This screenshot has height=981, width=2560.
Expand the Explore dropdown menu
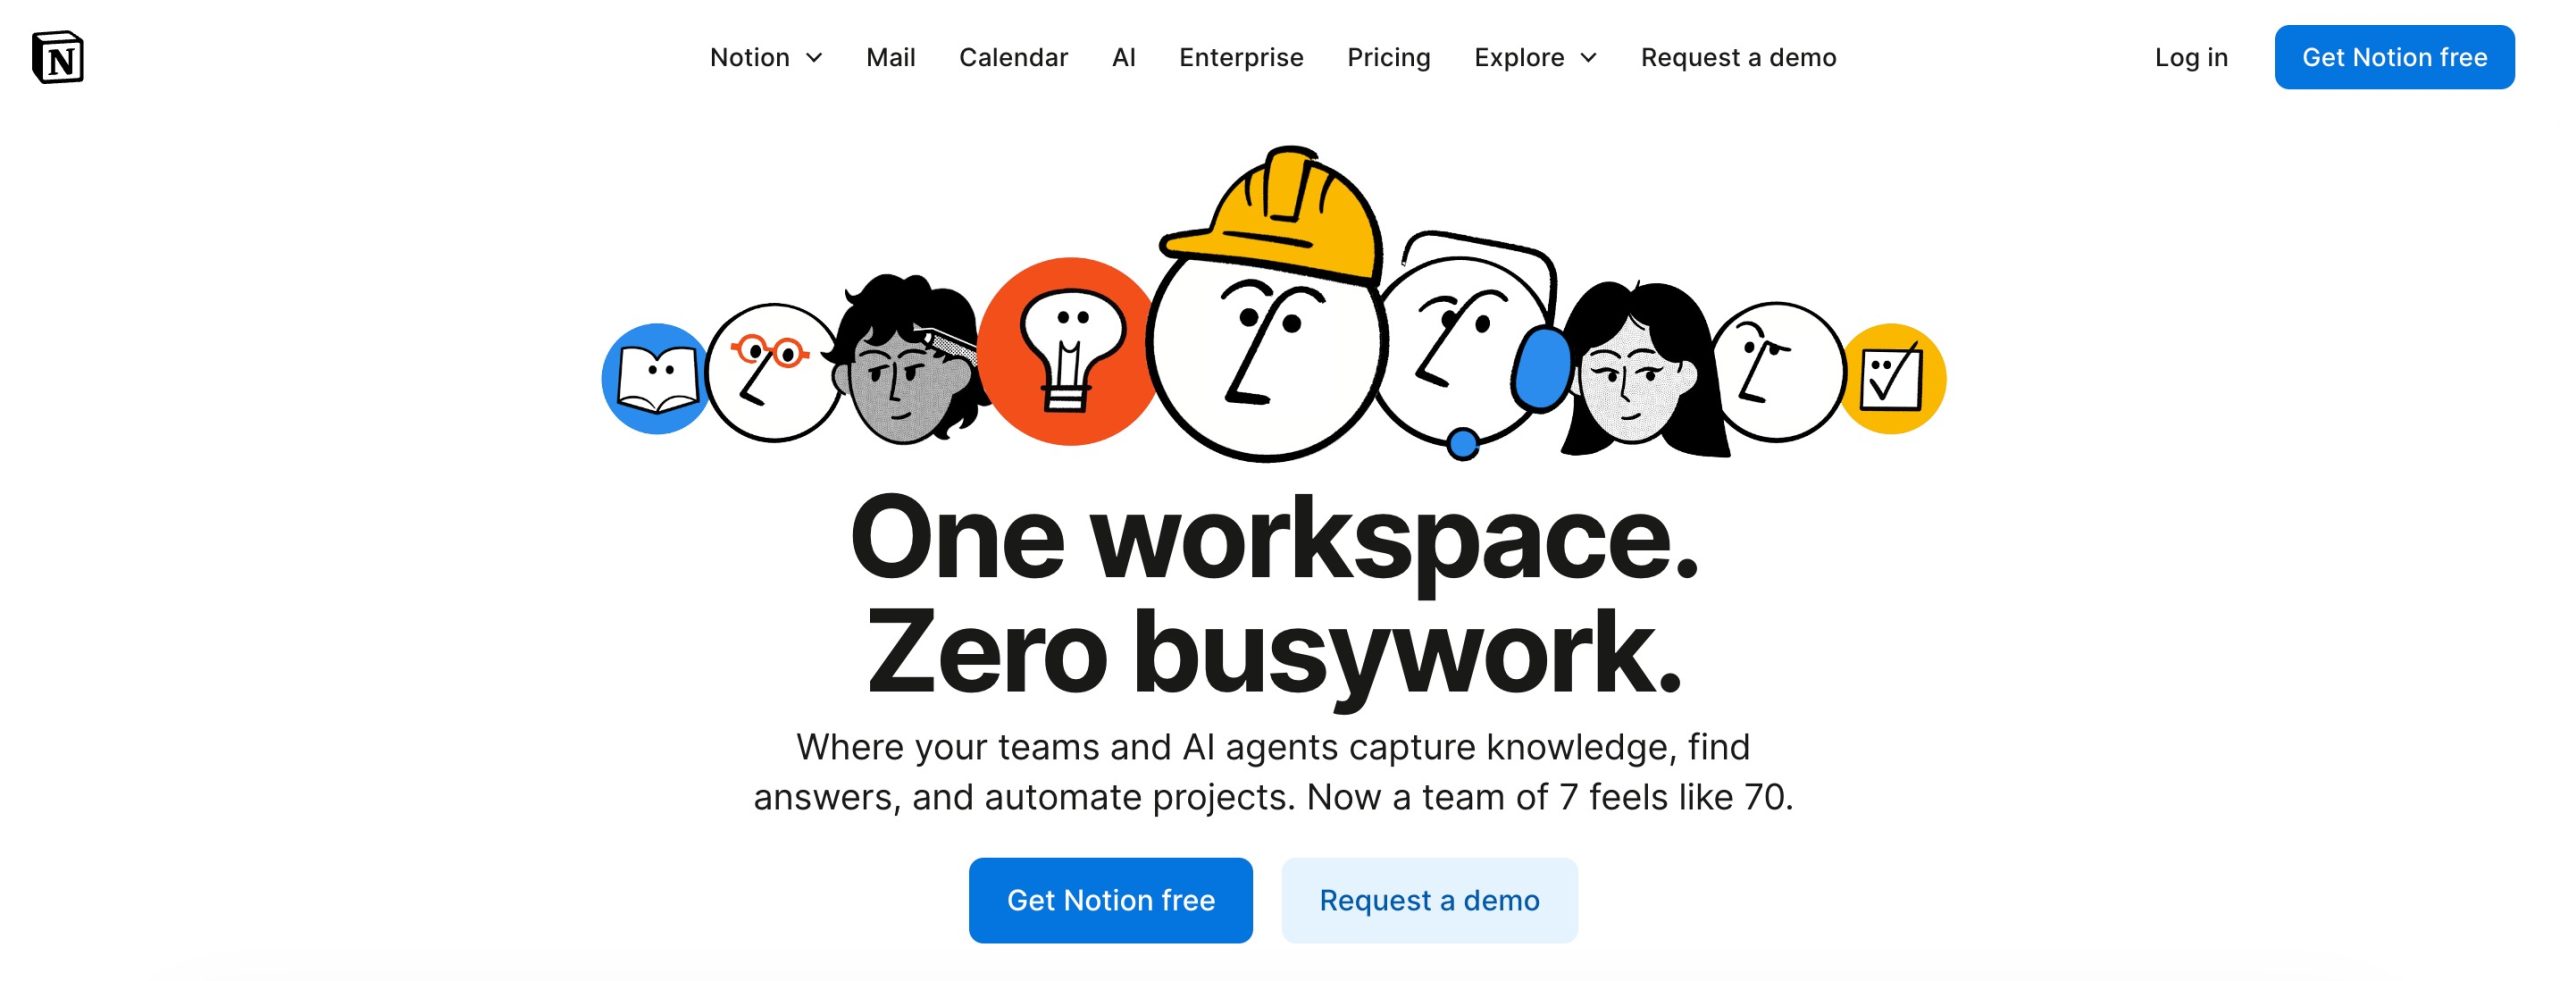click(1535, 57)
